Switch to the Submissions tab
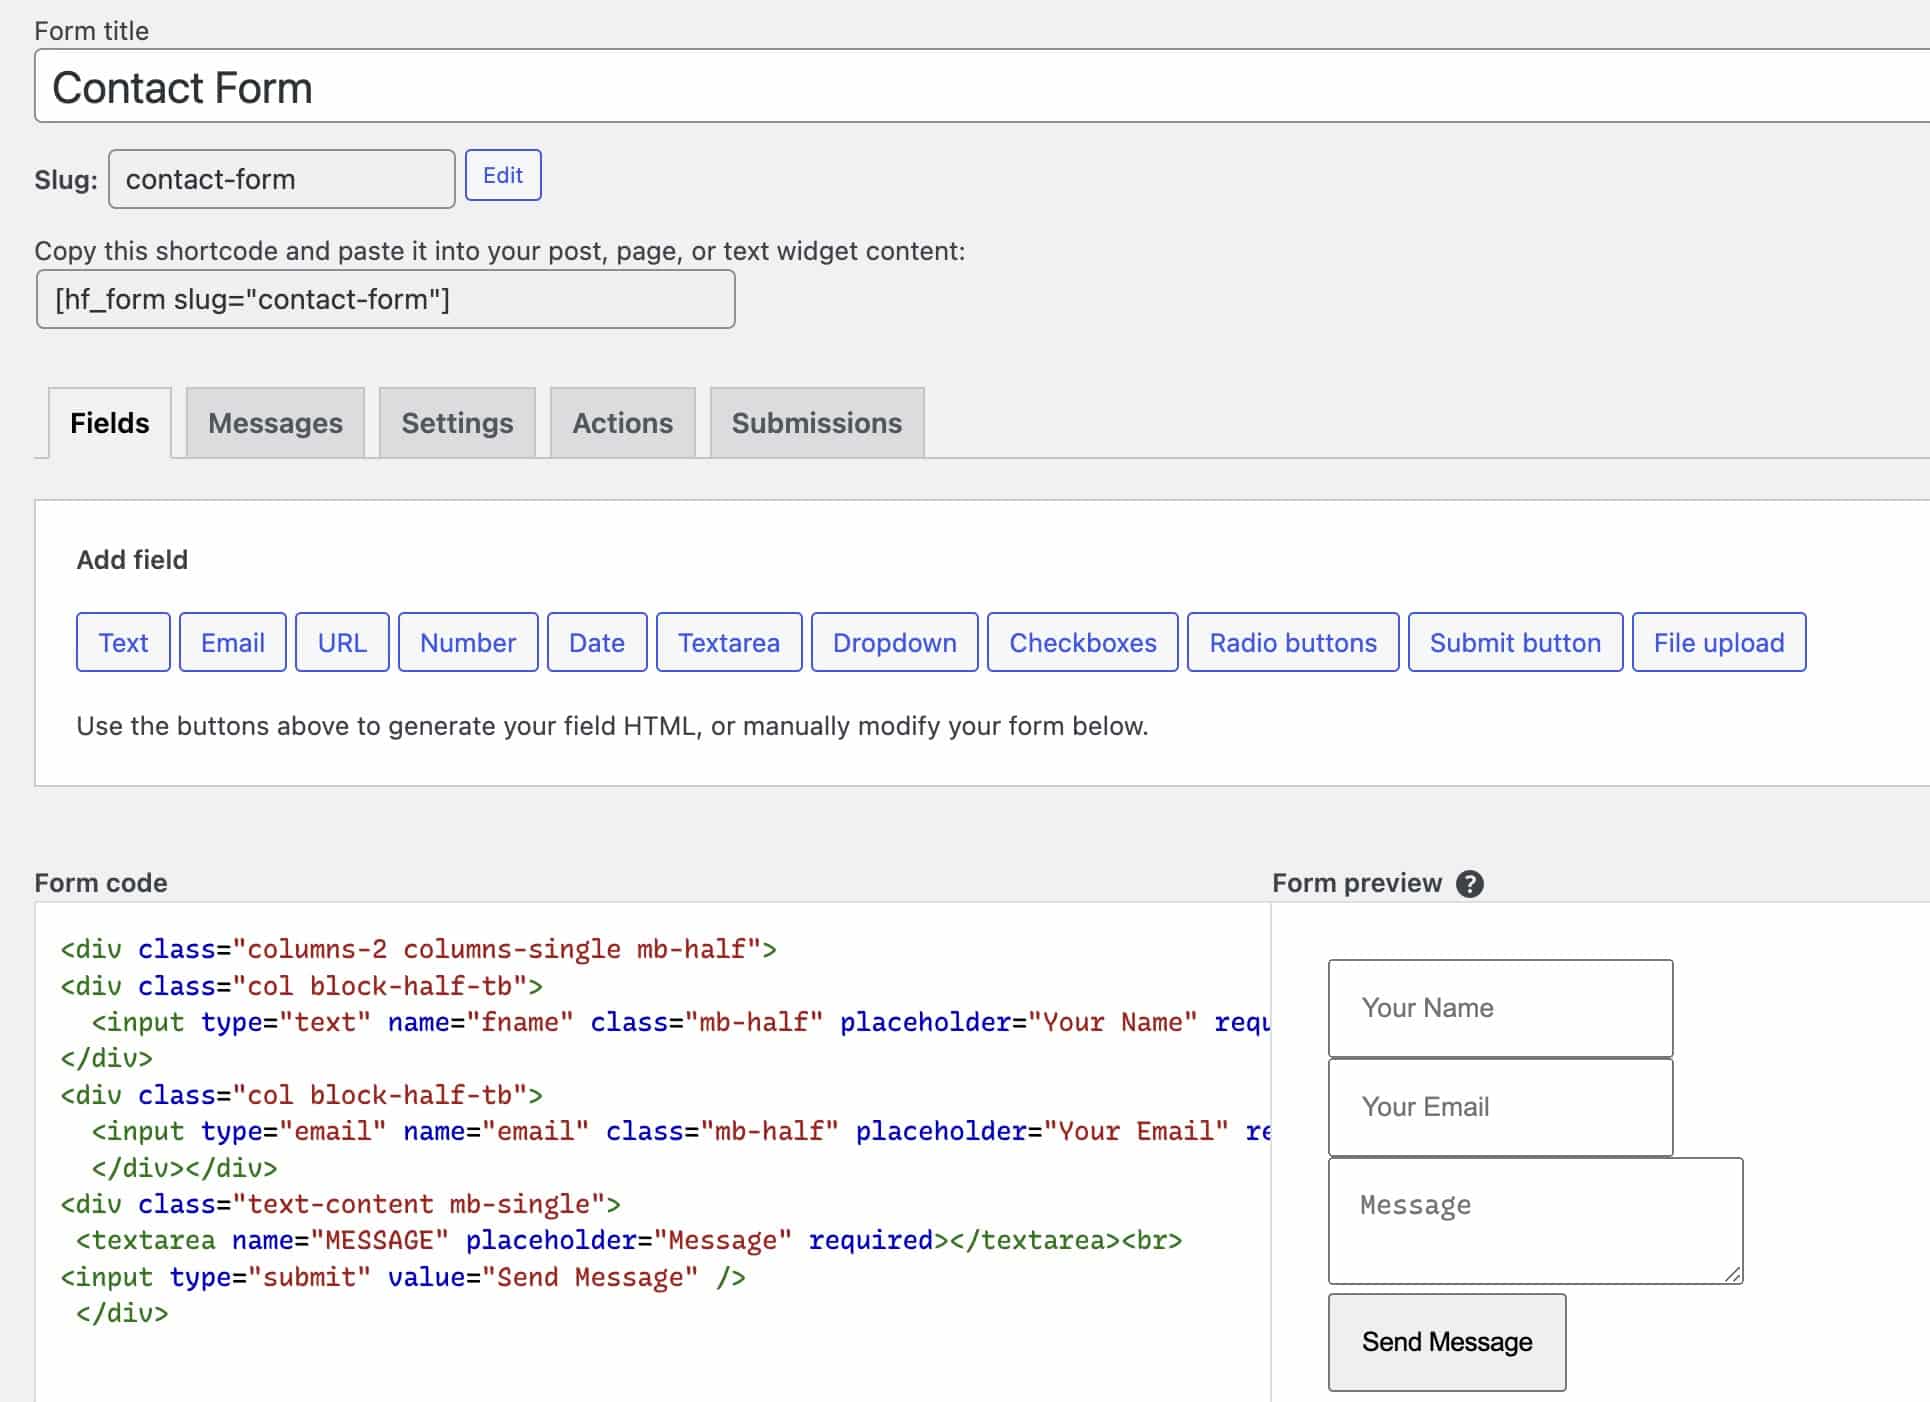The image size is (1930, 1402). coord(816,422)
